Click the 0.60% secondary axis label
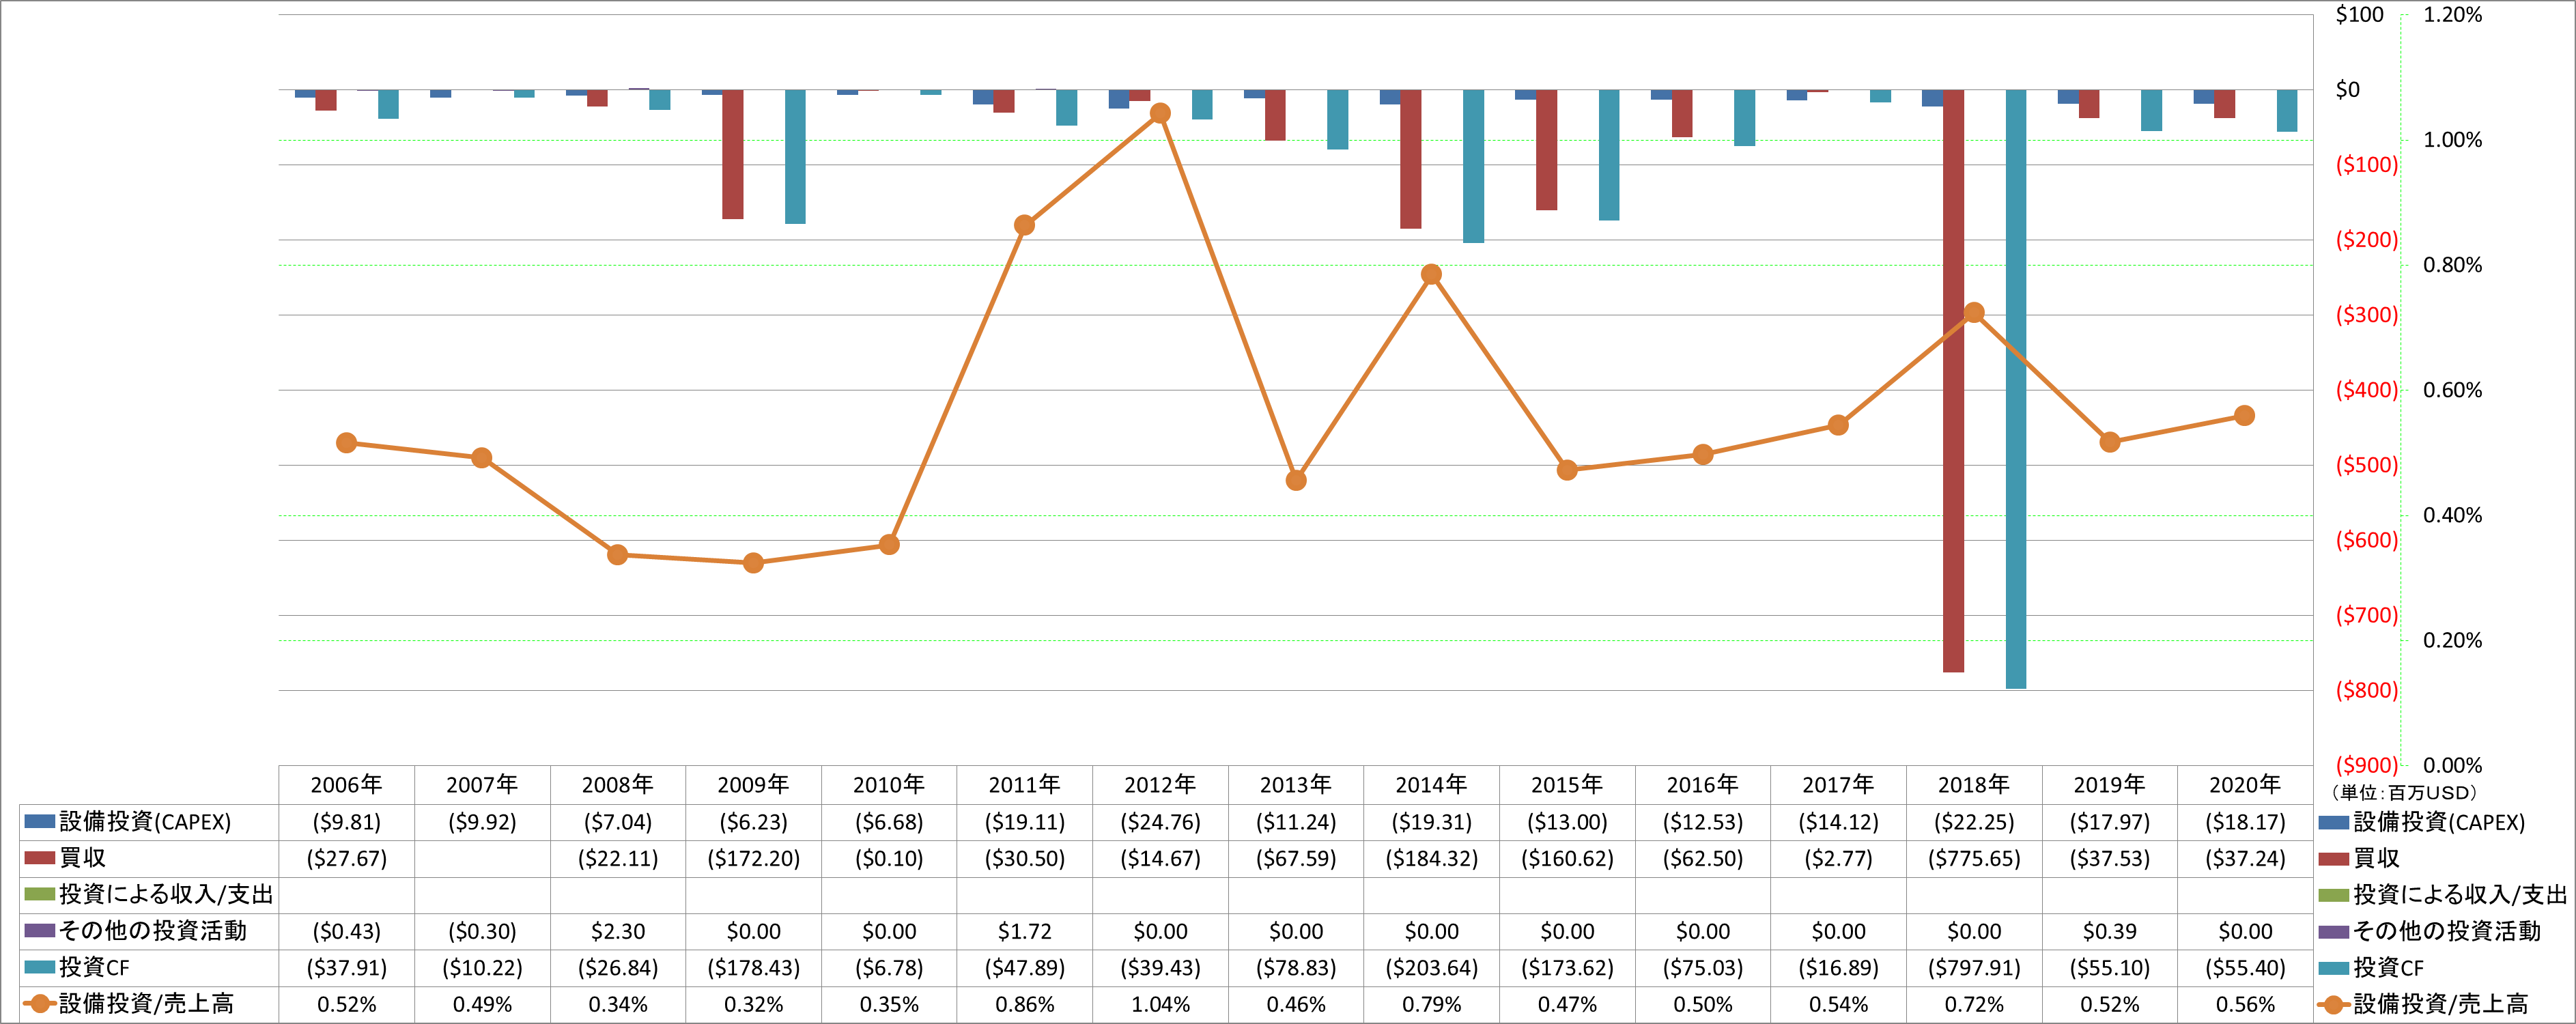 (2452, 390)
